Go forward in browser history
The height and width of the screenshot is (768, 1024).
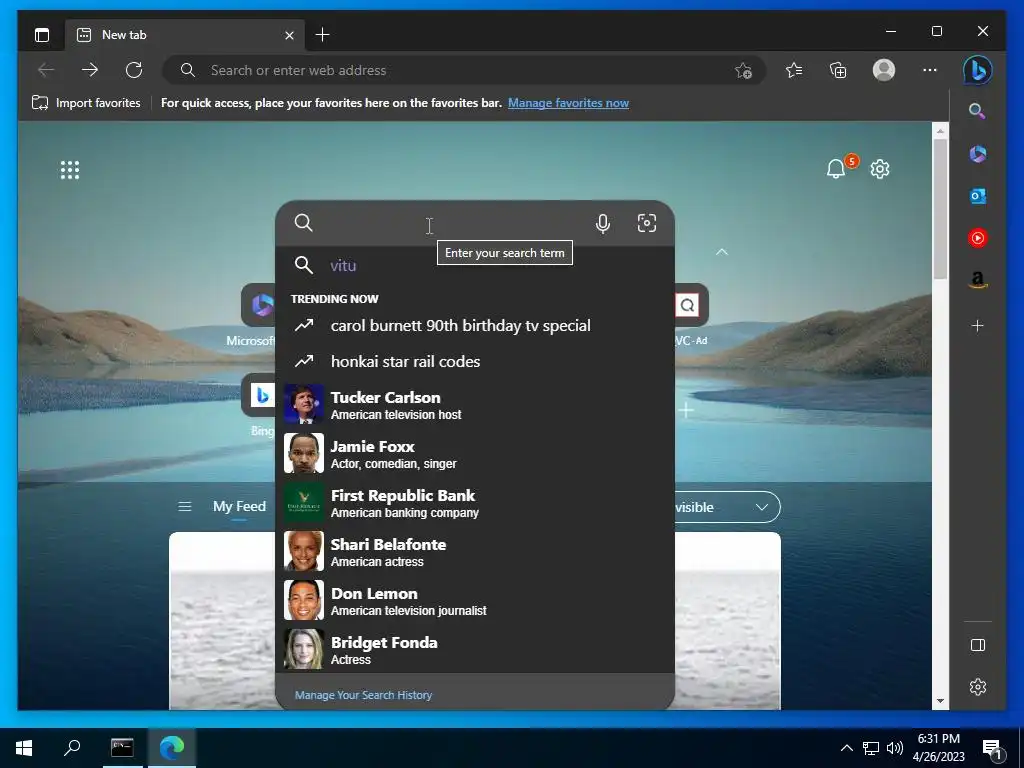[x=90, y=70]
